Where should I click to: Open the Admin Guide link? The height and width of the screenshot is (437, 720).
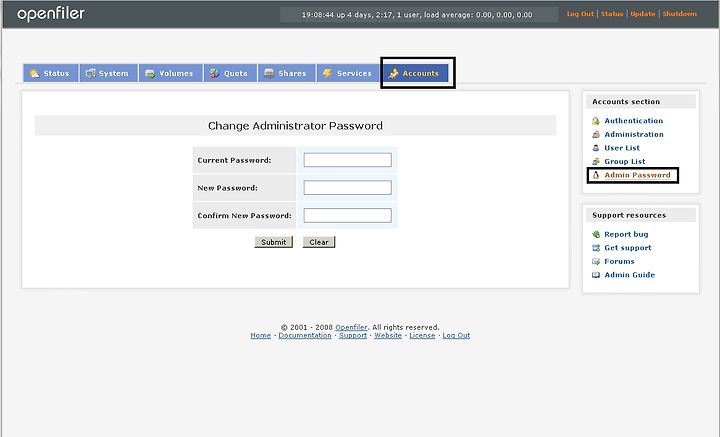point(630,275)
